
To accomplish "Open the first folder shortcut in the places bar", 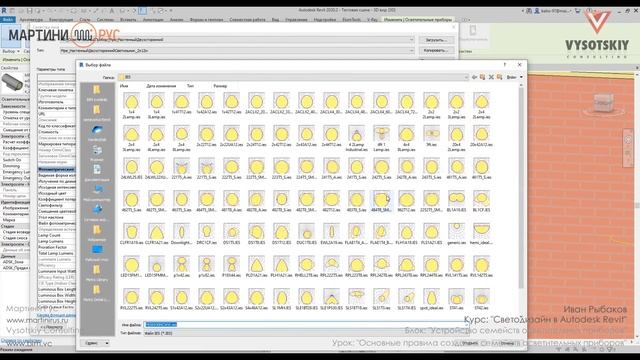I will pyautogui.click(x=97, y=93).
